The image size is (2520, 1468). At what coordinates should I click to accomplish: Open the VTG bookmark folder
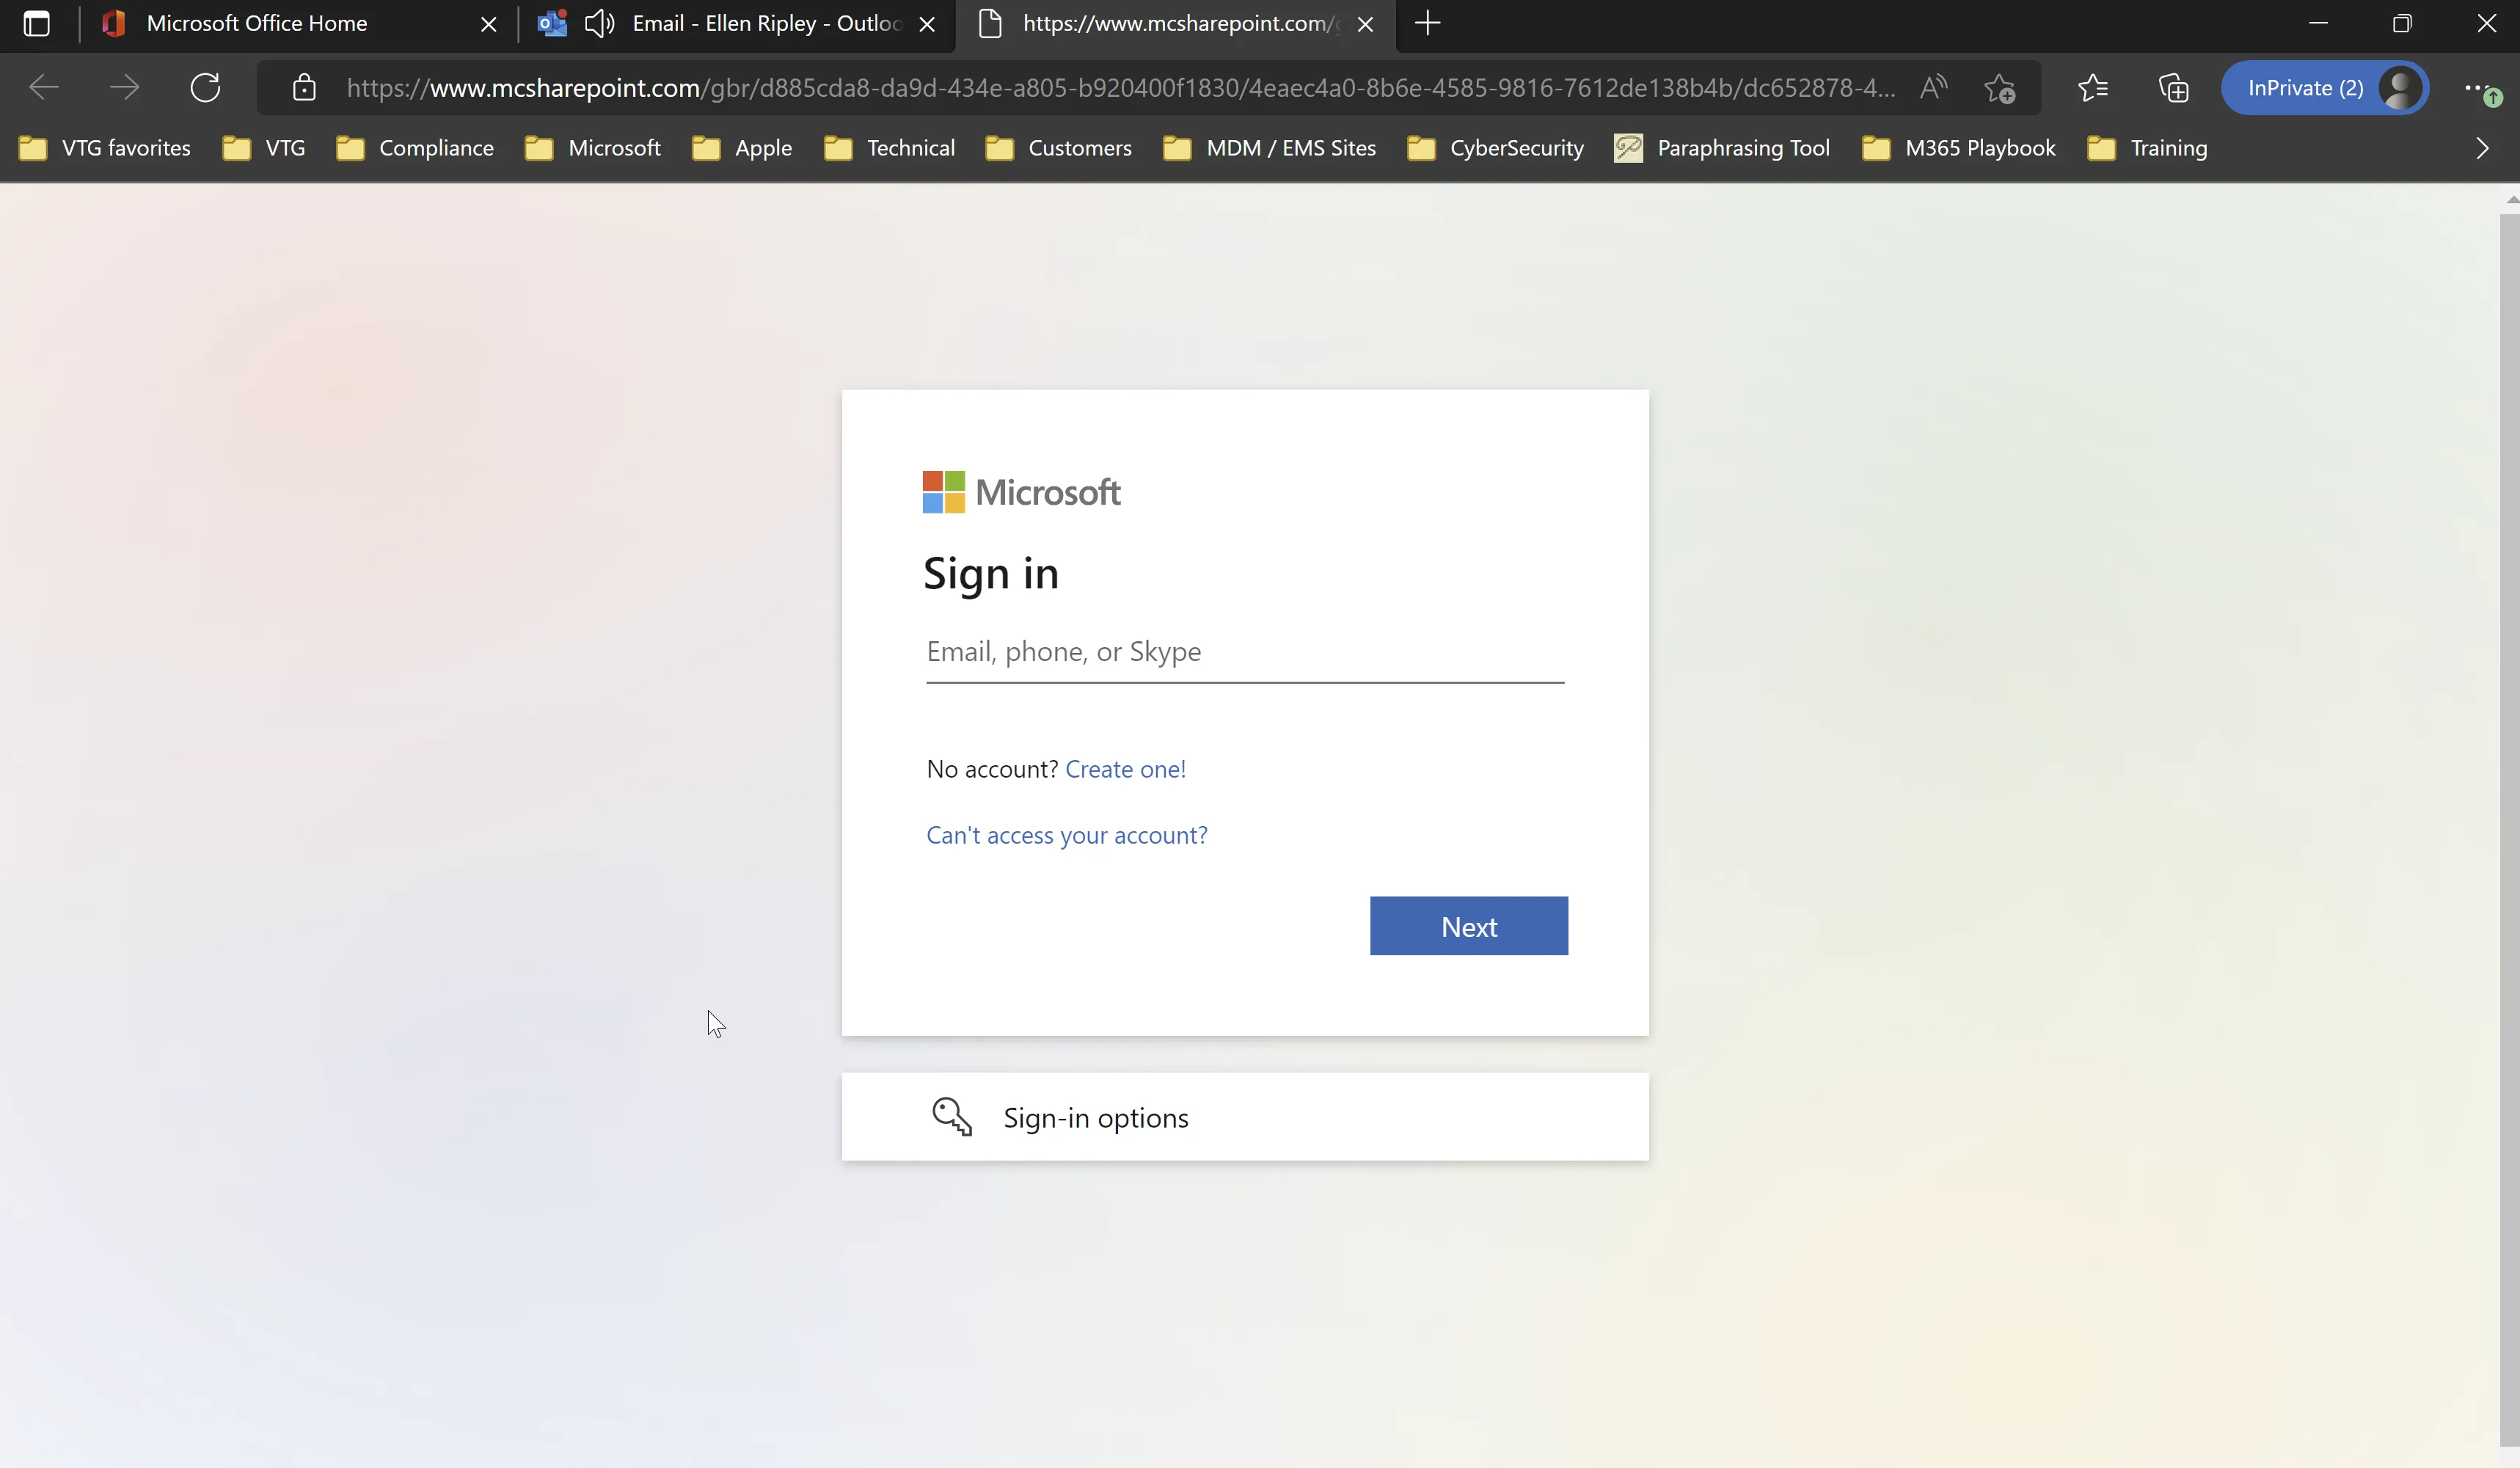264,148
